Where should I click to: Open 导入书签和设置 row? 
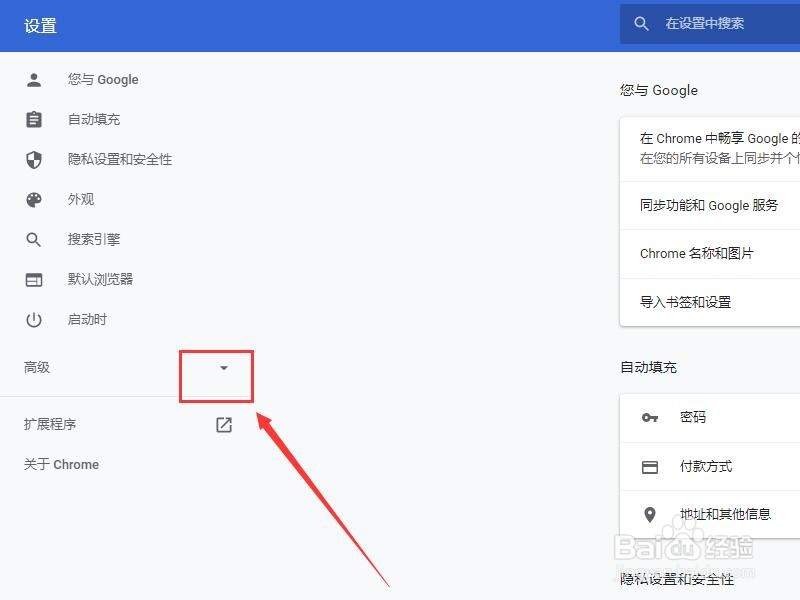(710, 302)
